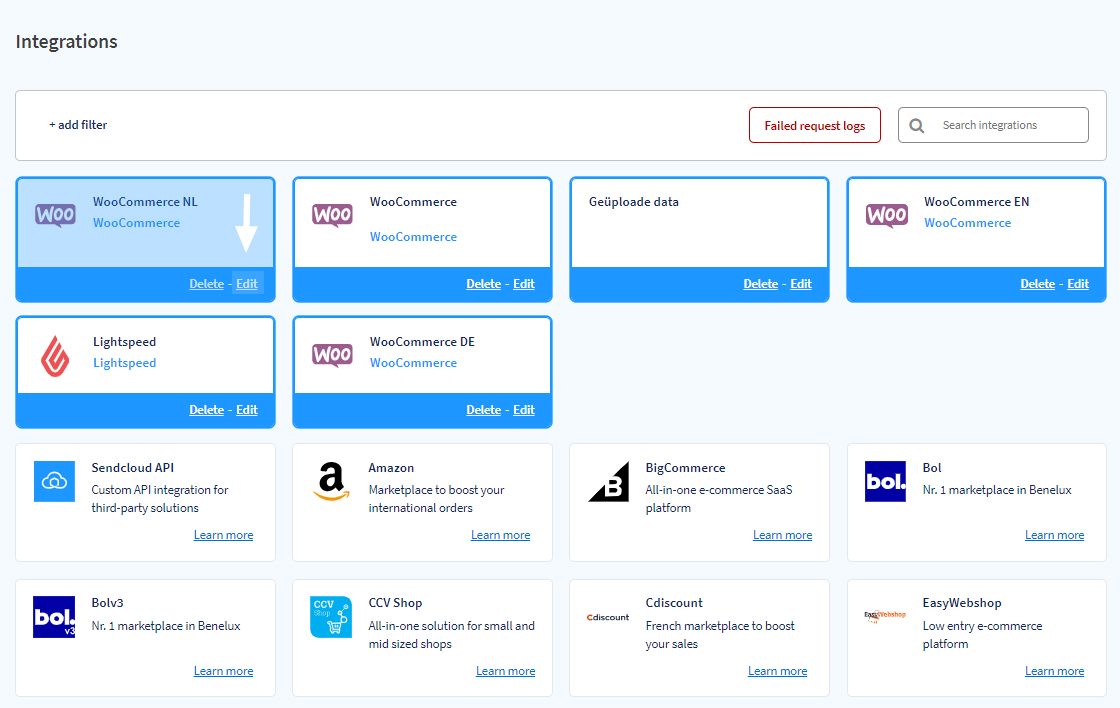Open the Failed request logs

click(x=815, y=125)
